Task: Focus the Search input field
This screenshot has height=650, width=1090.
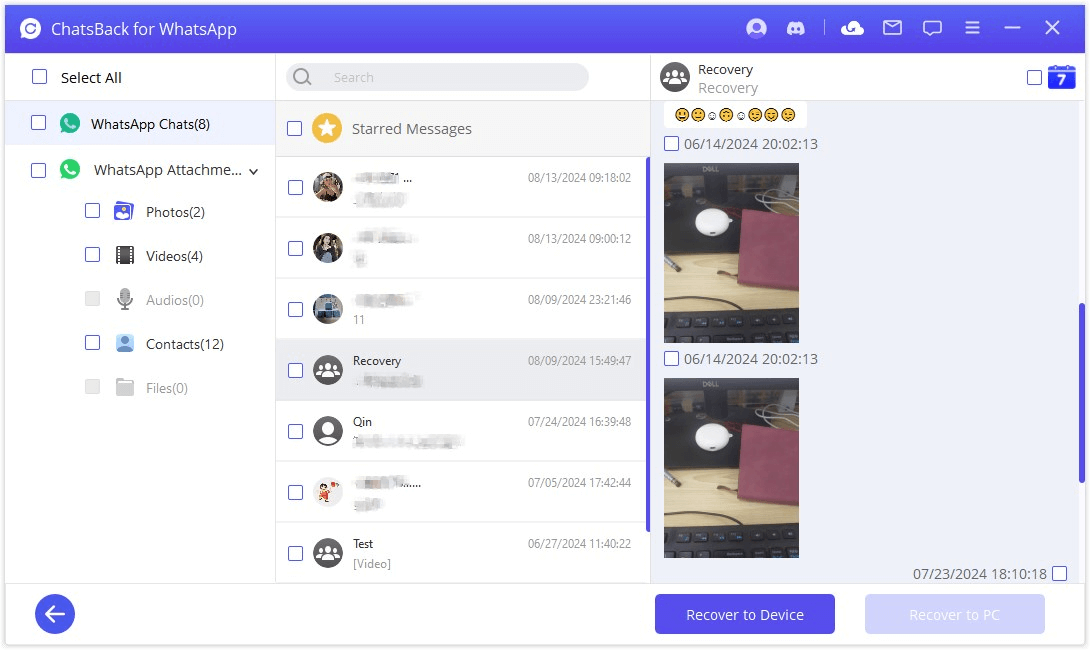Action: [437, 76]
